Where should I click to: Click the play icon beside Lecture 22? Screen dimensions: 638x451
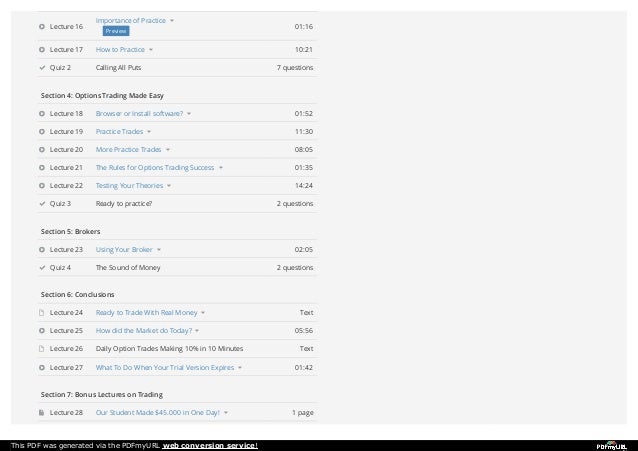(x=42, y=186)
